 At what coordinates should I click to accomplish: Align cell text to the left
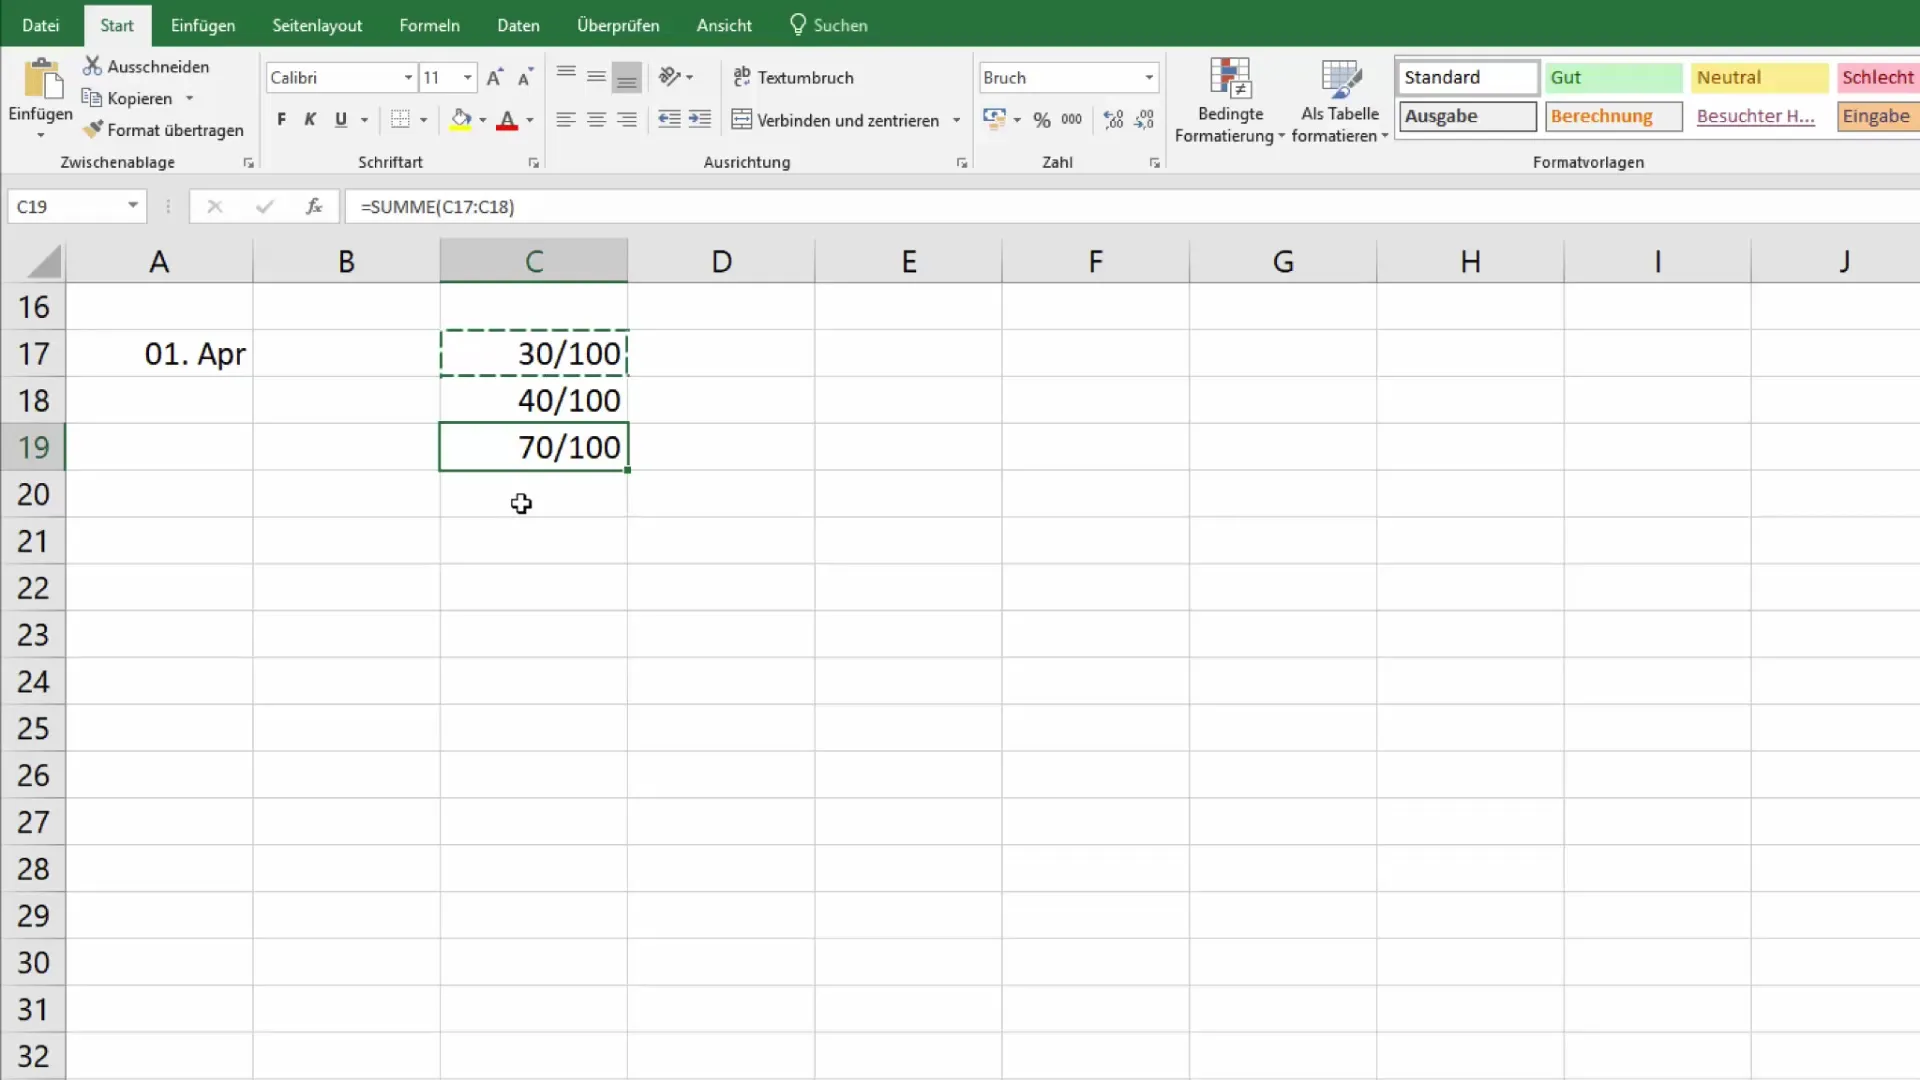[566, 120]
